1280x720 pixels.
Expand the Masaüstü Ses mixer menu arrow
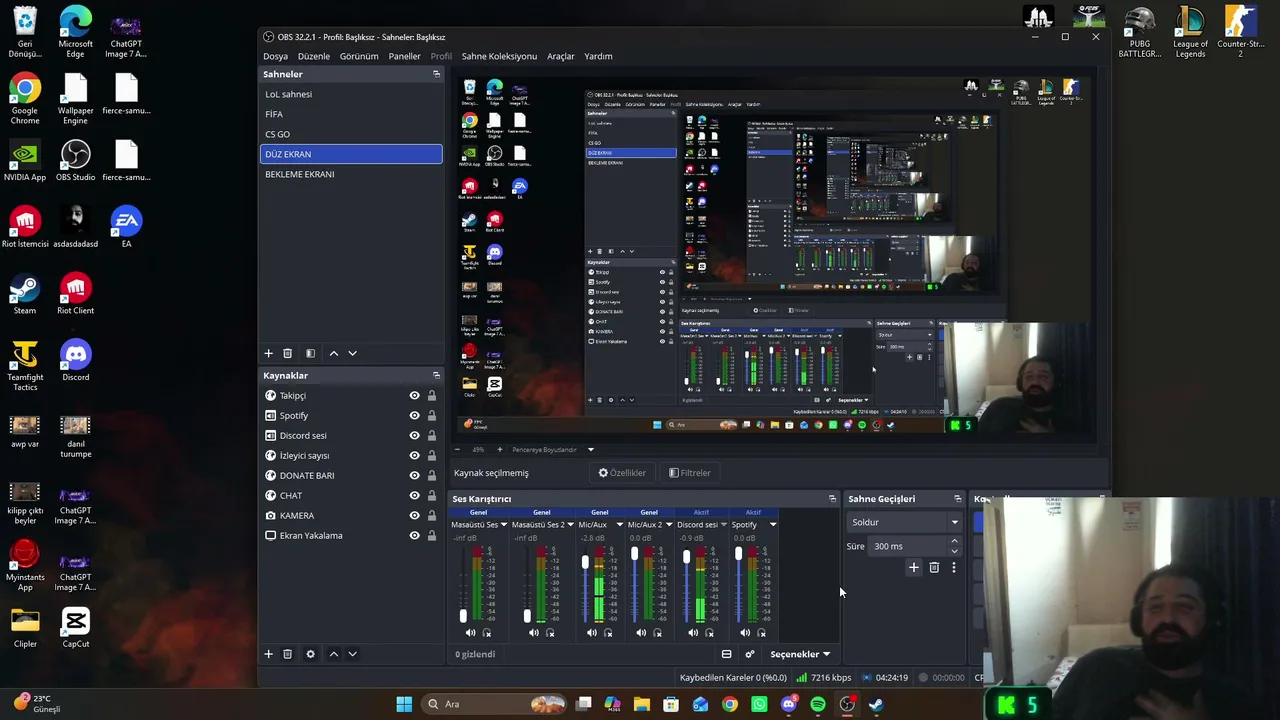click(503, 524)
